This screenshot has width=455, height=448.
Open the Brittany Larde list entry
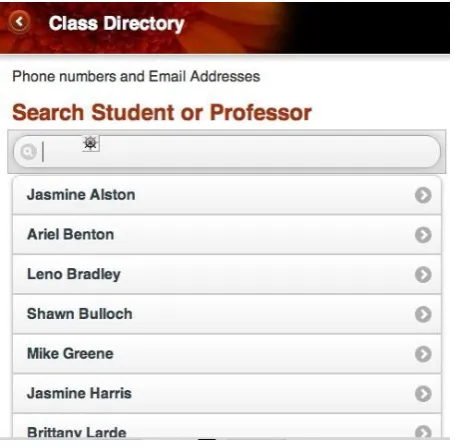[x=227, y=426]
